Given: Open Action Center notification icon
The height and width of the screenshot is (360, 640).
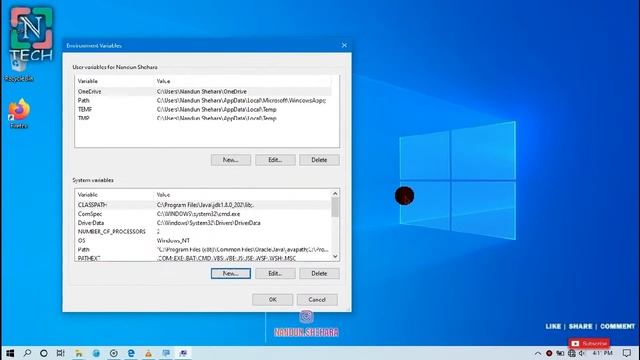Looking at the screenshot, I should pyautogui.click(x=627, y=353).
